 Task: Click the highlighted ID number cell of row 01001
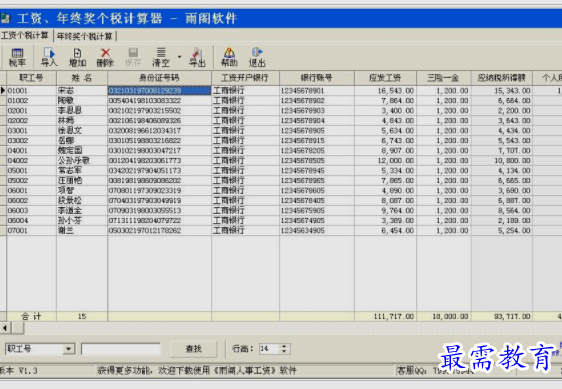click(x=159, y=91)
